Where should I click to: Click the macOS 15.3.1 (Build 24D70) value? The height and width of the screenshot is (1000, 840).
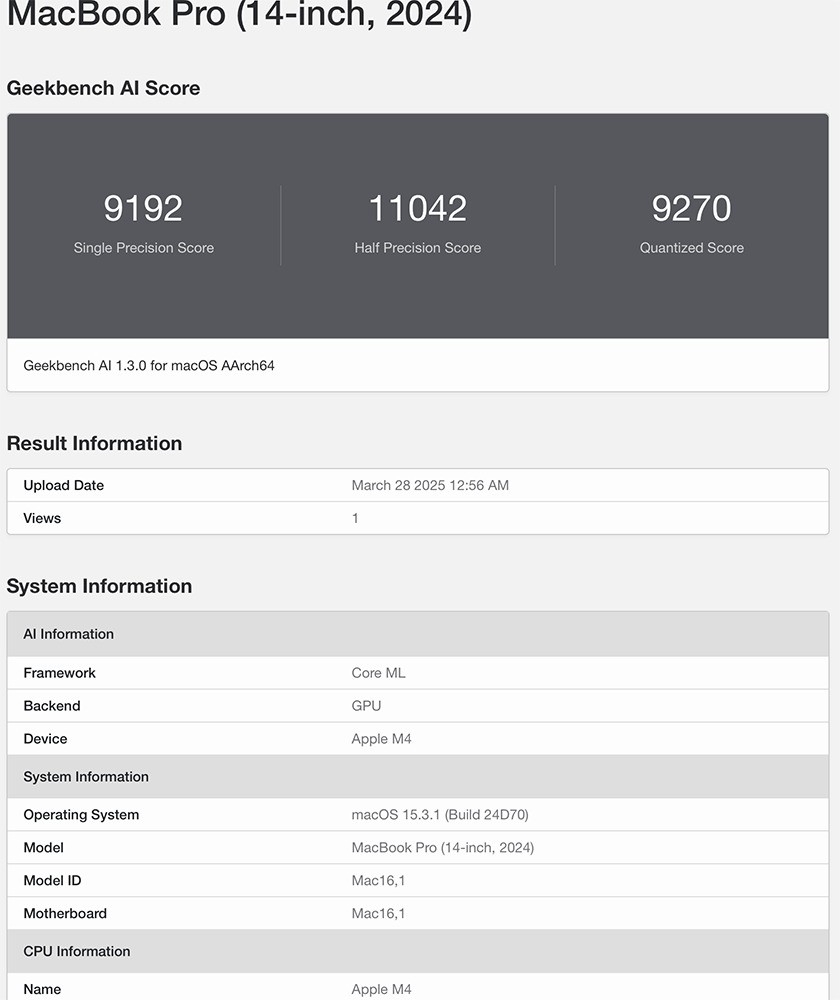click(x=440, y=815)
